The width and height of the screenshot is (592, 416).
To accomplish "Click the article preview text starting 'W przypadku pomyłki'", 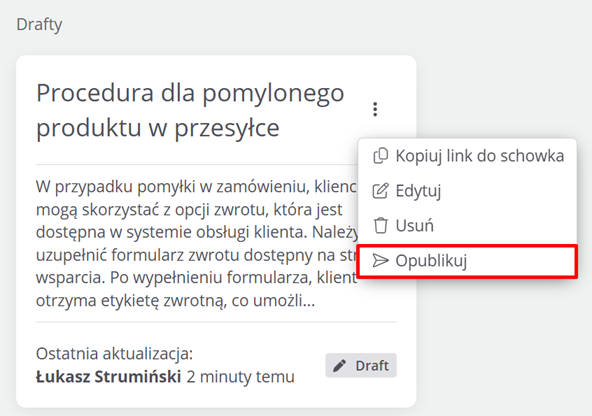I will coord(196,243).
